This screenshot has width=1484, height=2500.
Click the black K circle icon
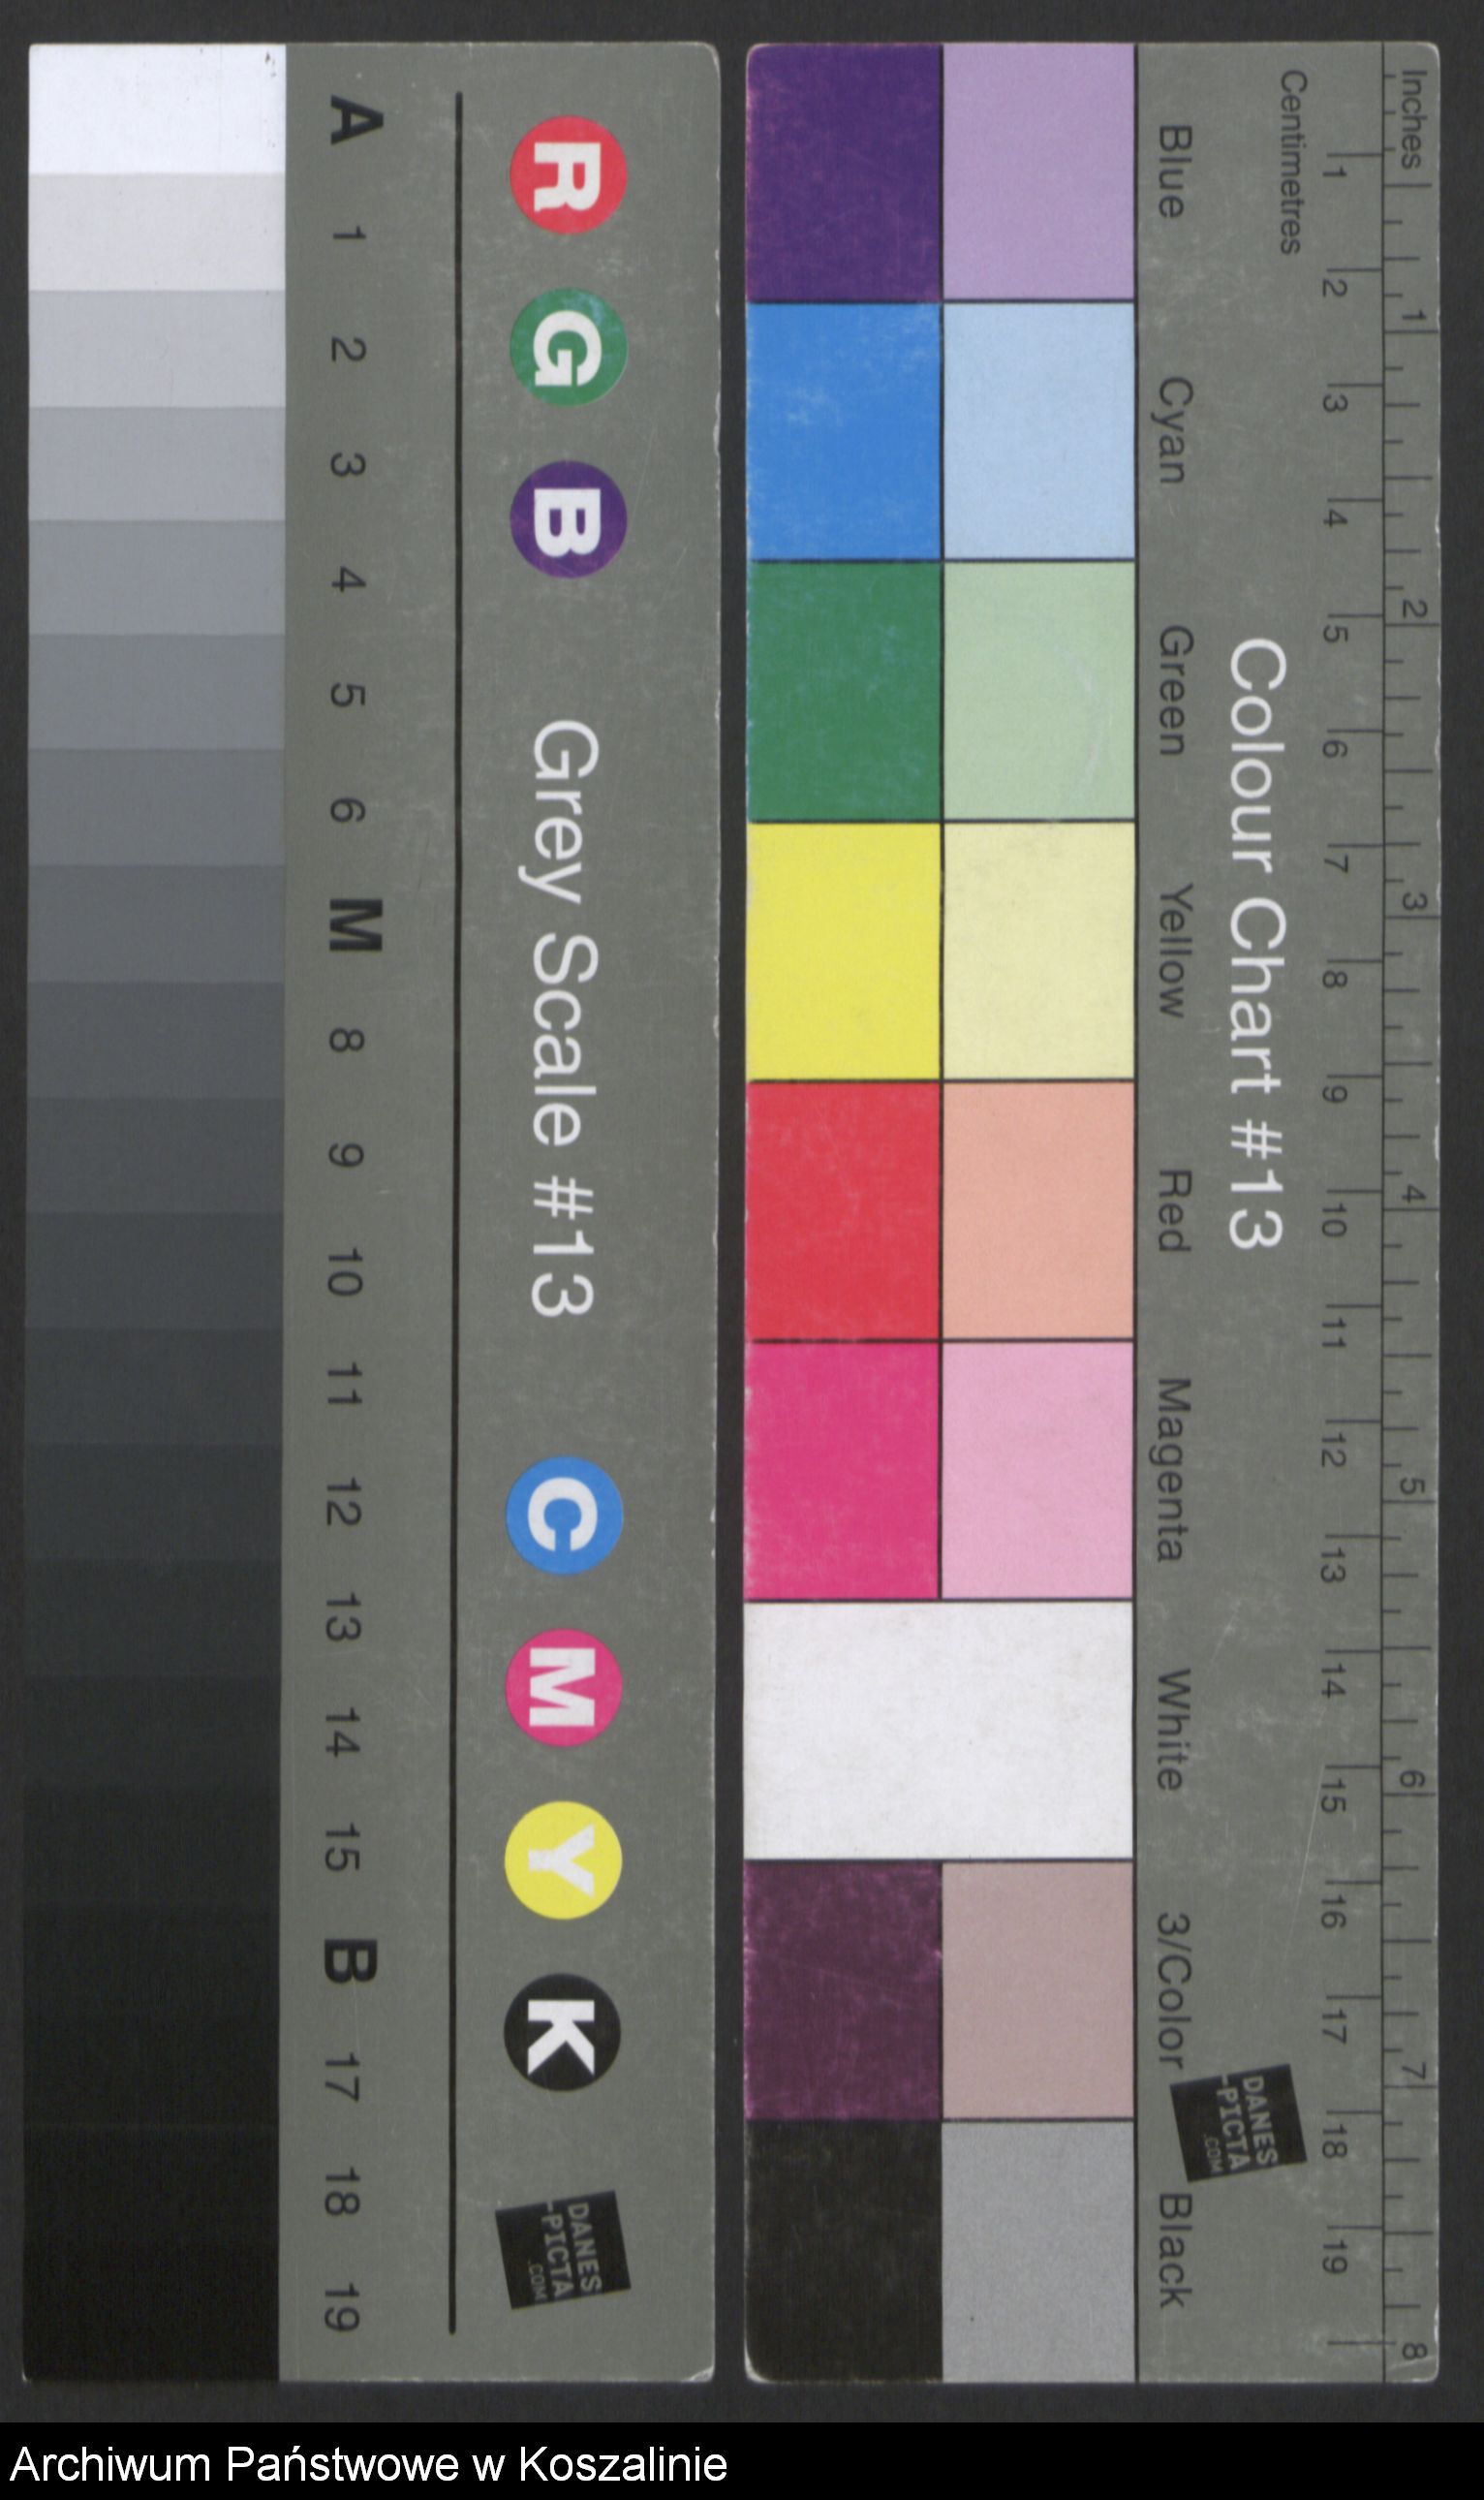pyautogui.click(x=562, y=2032)
